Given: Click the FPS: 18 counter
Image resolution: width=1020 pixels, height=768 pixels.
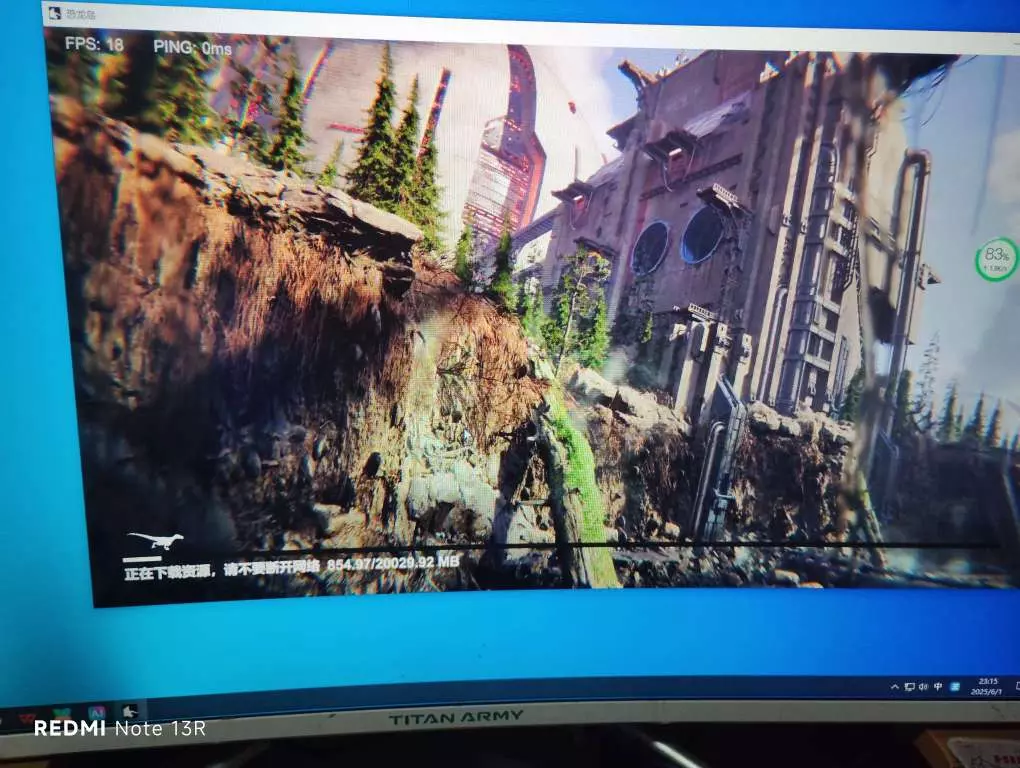Looking at the screenshot, I should (94, 44).
